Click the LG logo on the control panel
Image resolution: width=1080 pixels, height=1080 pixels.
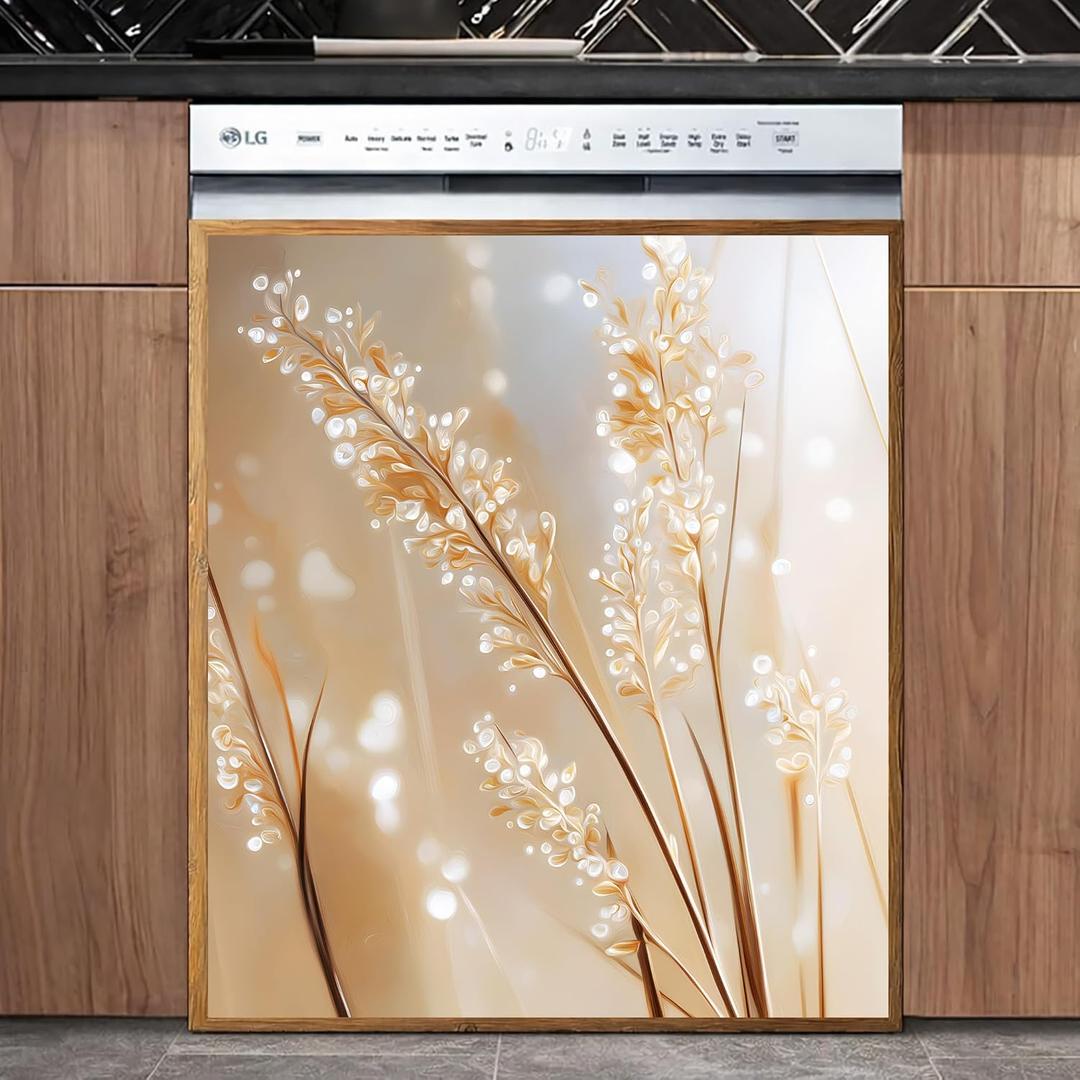(244, 138)
